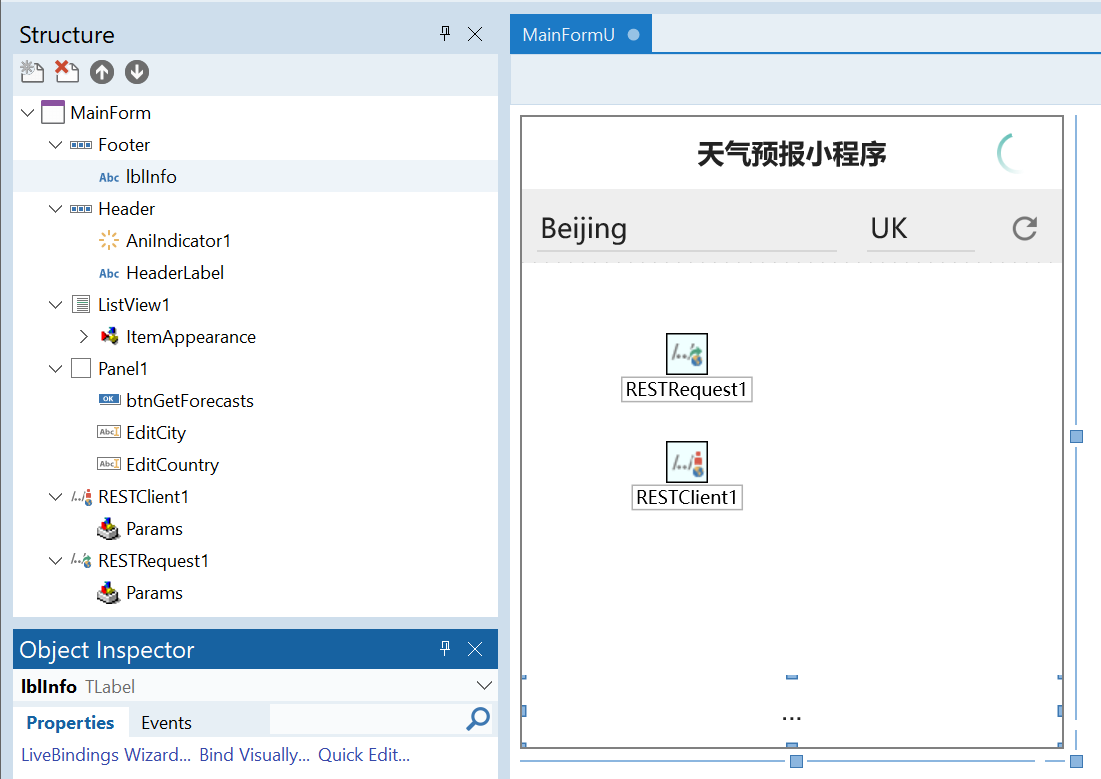
Task: Click the Delete Item icon in Structure toolbar
Action: click(67, 72)
